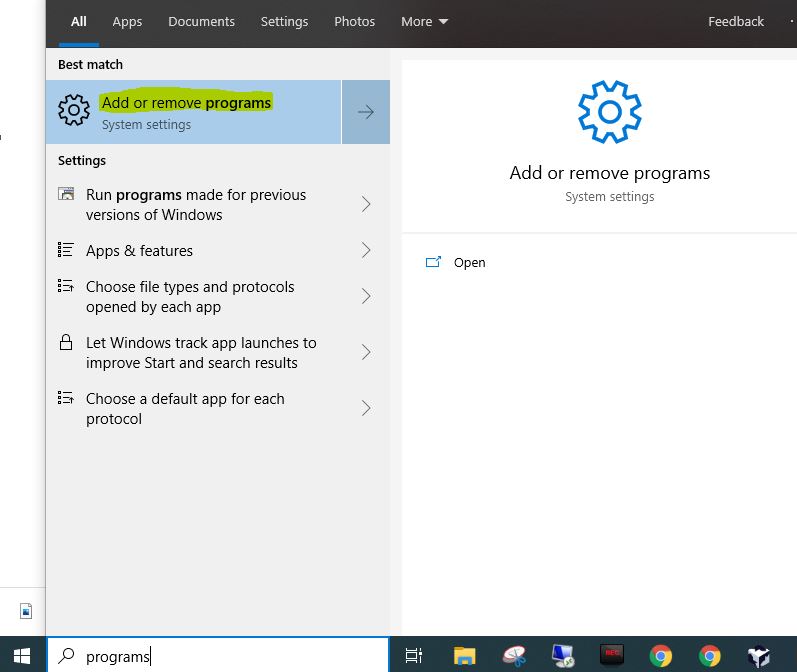
Task: Open the More filter dropdown
Action: coord(424,22)
